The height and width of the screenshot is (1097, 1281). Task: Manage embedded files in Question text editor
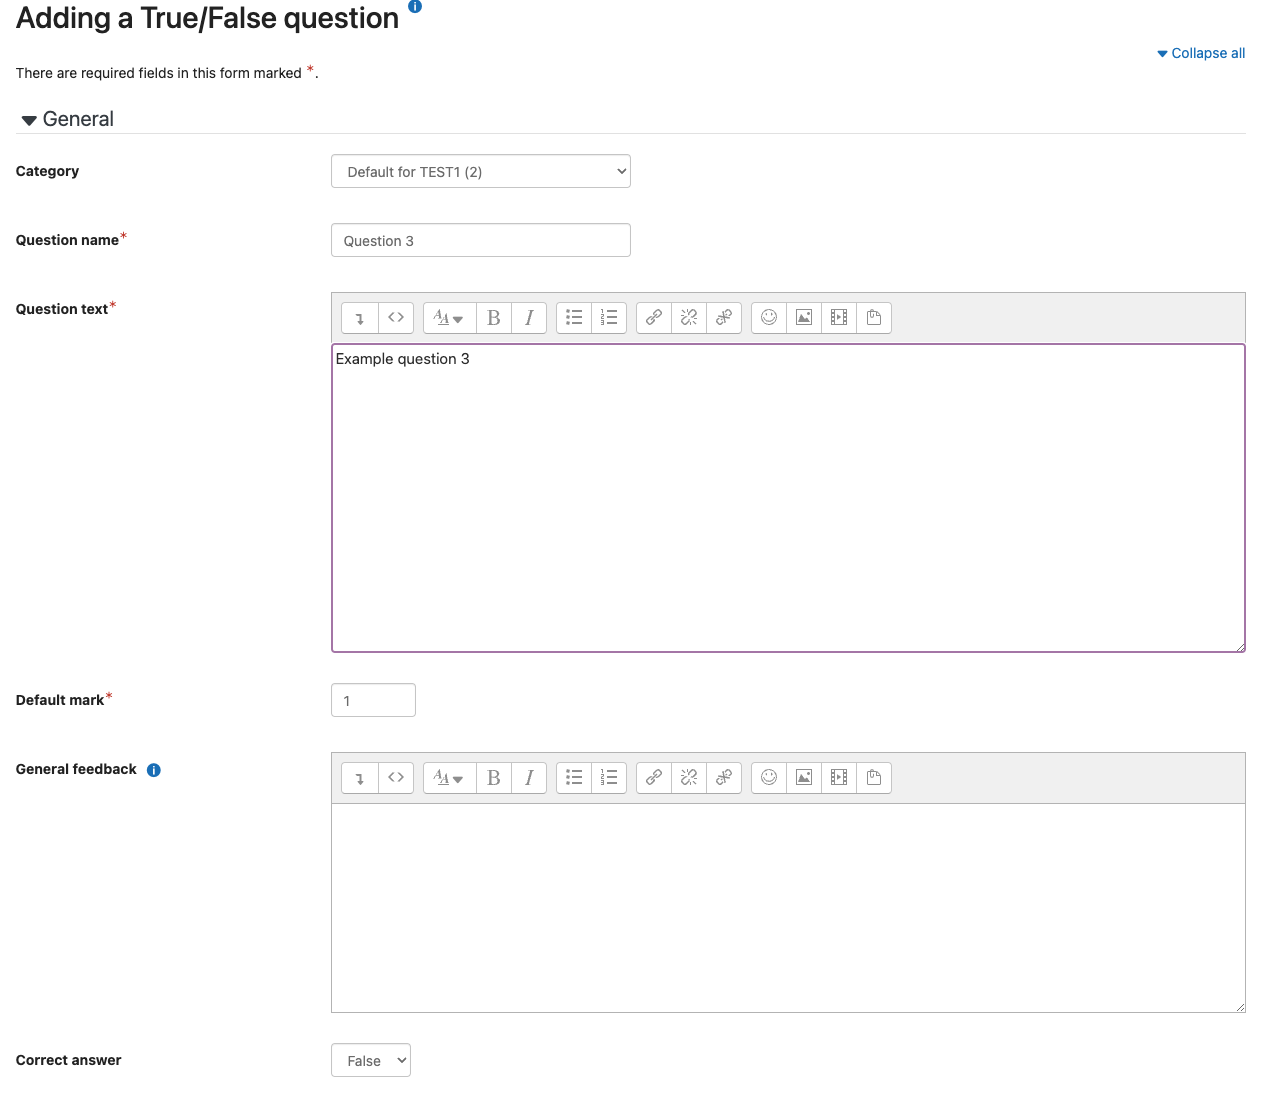point(874,318)
